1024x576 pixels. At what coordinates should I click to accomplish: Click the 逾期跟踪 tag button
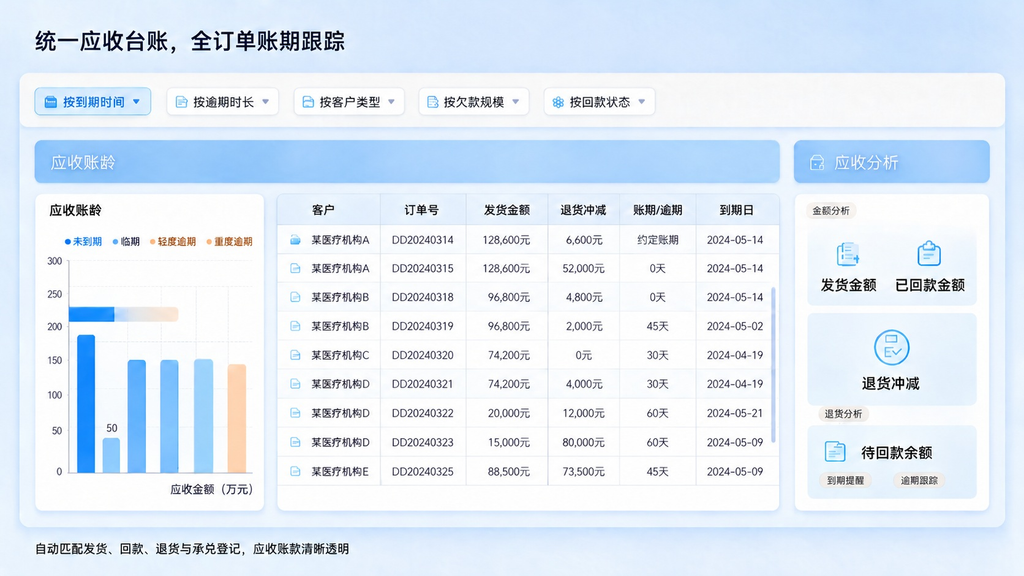coord(919,480)
